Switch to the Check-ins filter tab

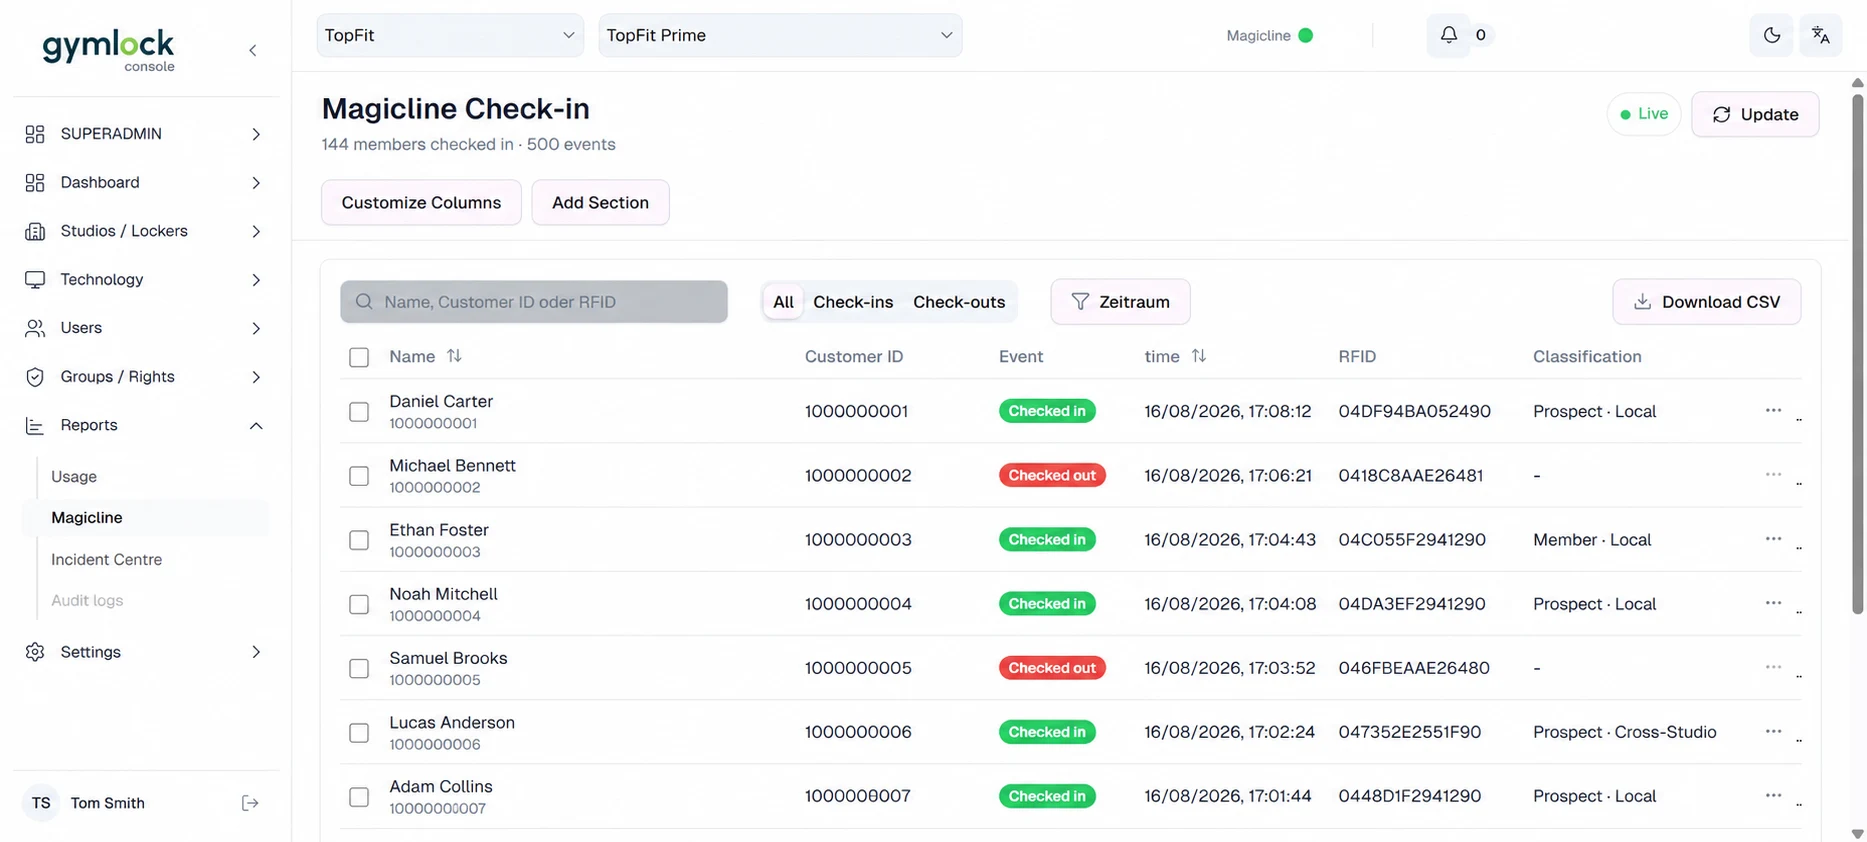point(853,302)
